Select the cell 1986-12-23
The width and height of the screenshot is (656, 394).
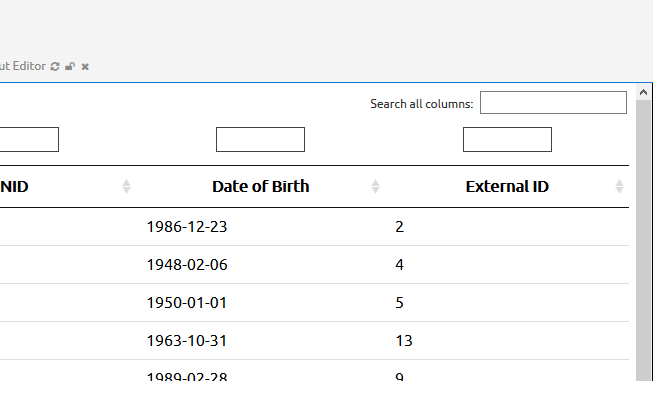click(x=187, y=227)
